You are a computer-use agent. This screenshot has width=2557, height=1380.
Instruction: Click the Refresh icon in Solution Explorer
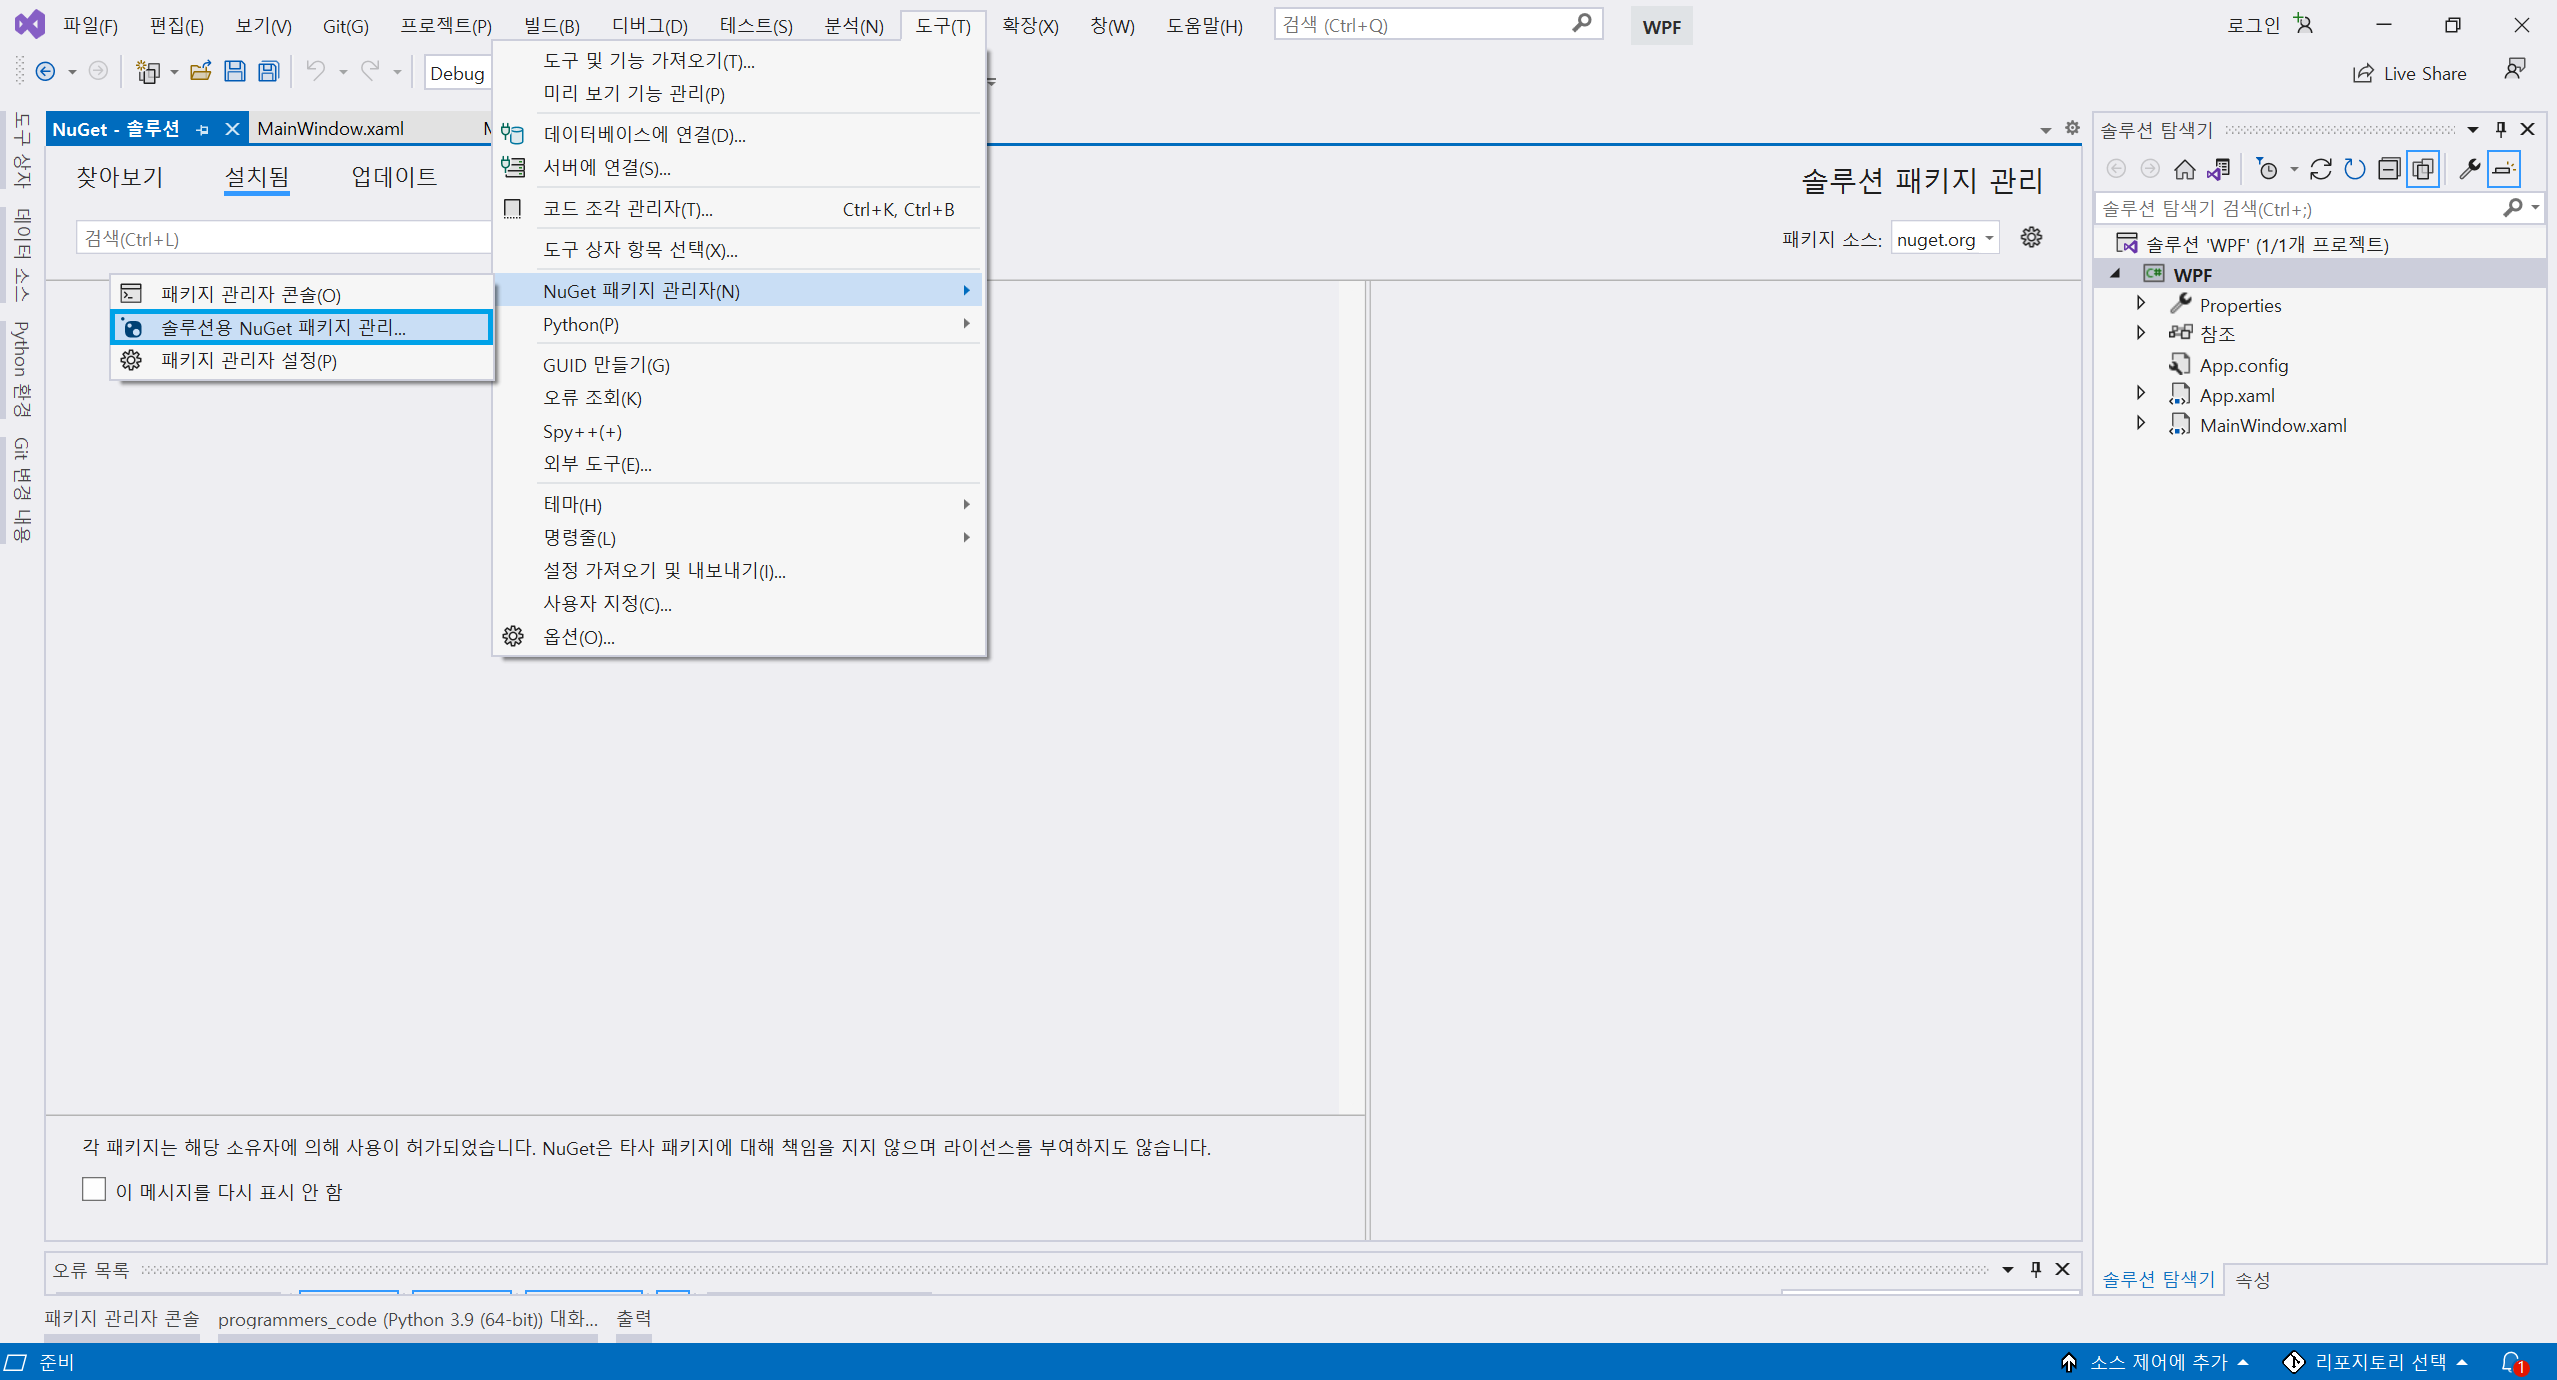2355,169
